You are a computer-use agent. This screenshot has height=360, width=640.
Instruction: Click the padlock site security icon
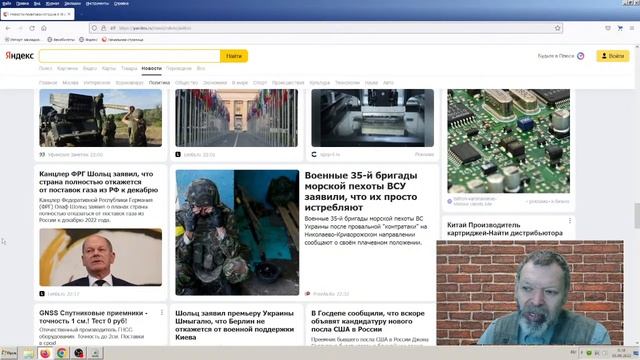[104, 28]
